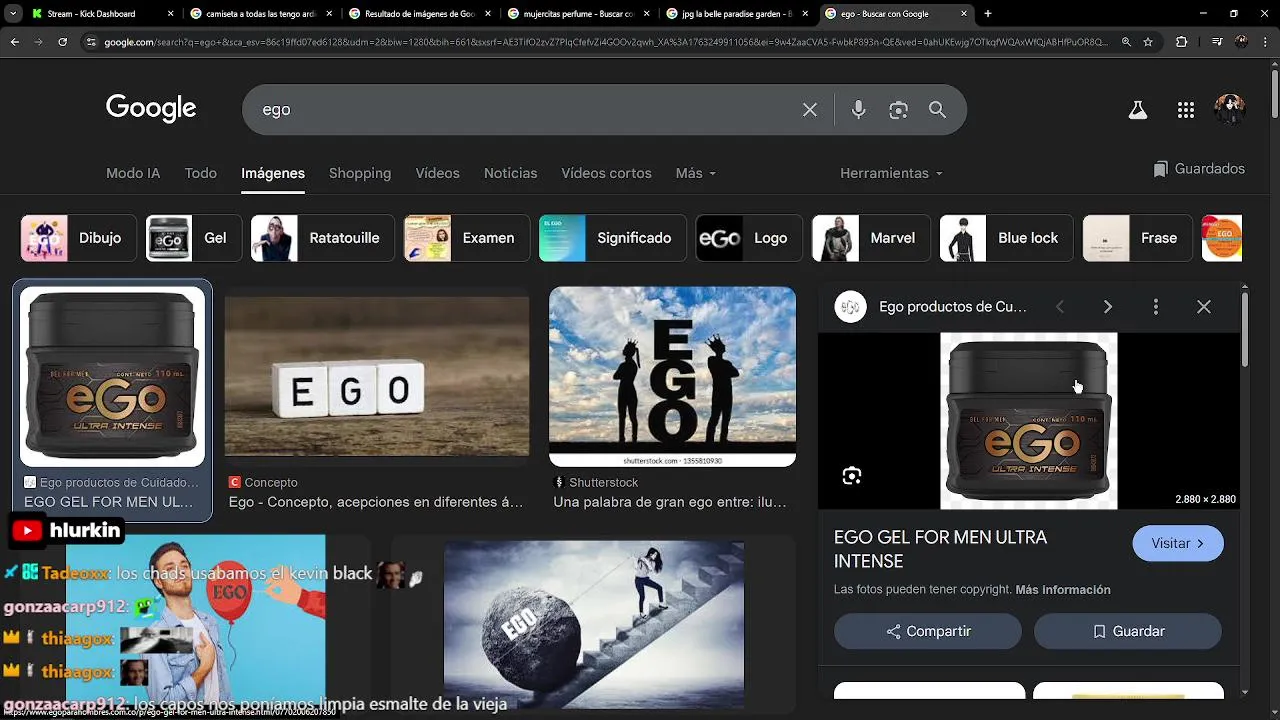This screenshot has width=1280, height=720.
Task: Switch to Modo IA tab
Action: point(133,173)
